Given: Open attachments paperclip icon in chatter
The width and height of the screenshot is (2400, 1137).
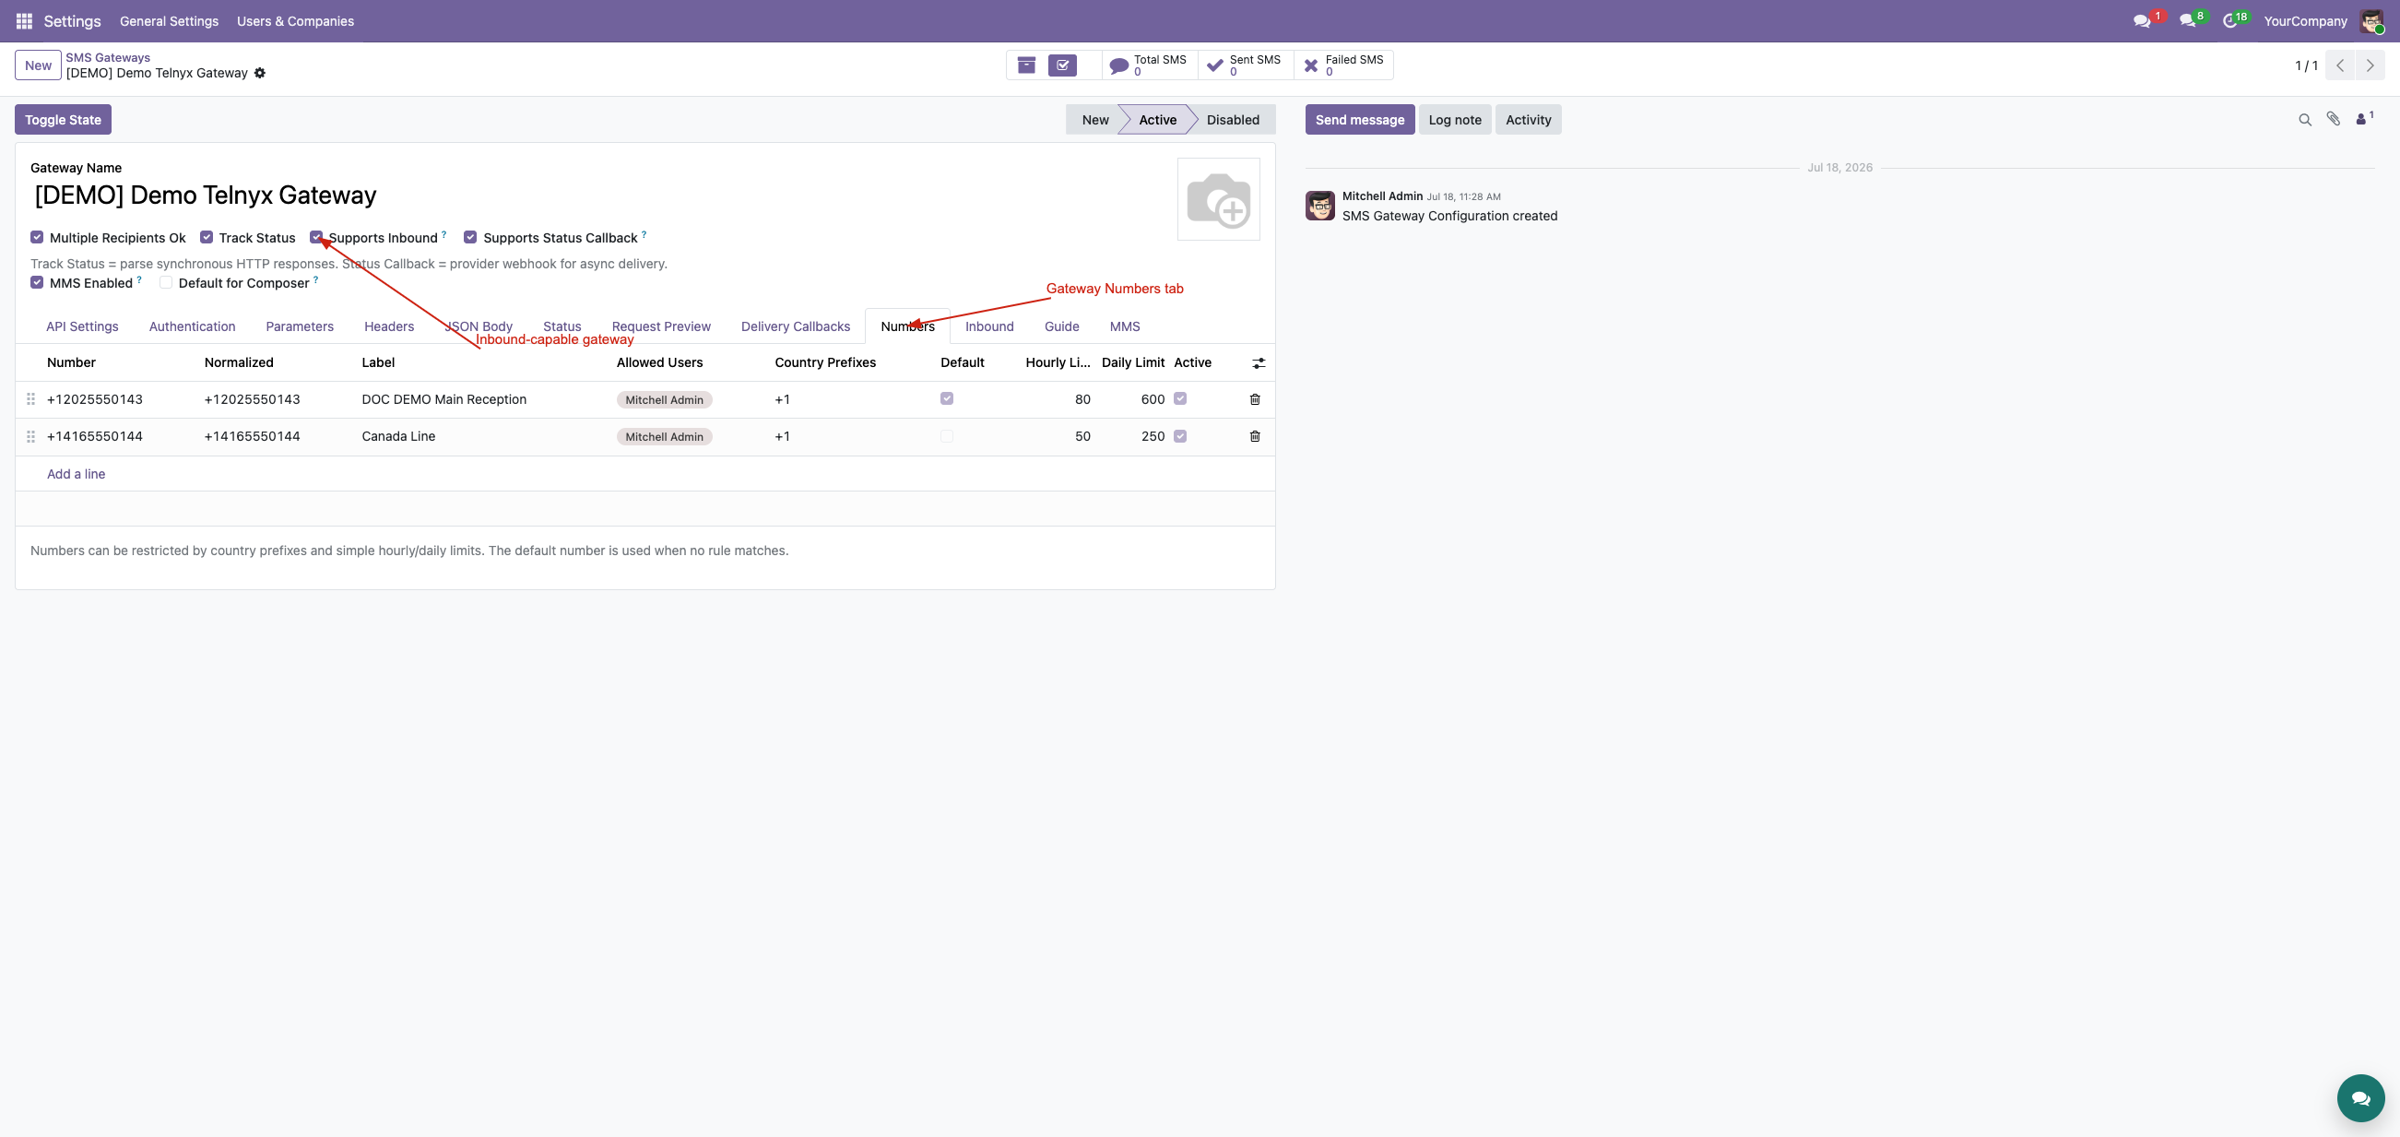Looking at the screenshot, I should point(2334,120).
